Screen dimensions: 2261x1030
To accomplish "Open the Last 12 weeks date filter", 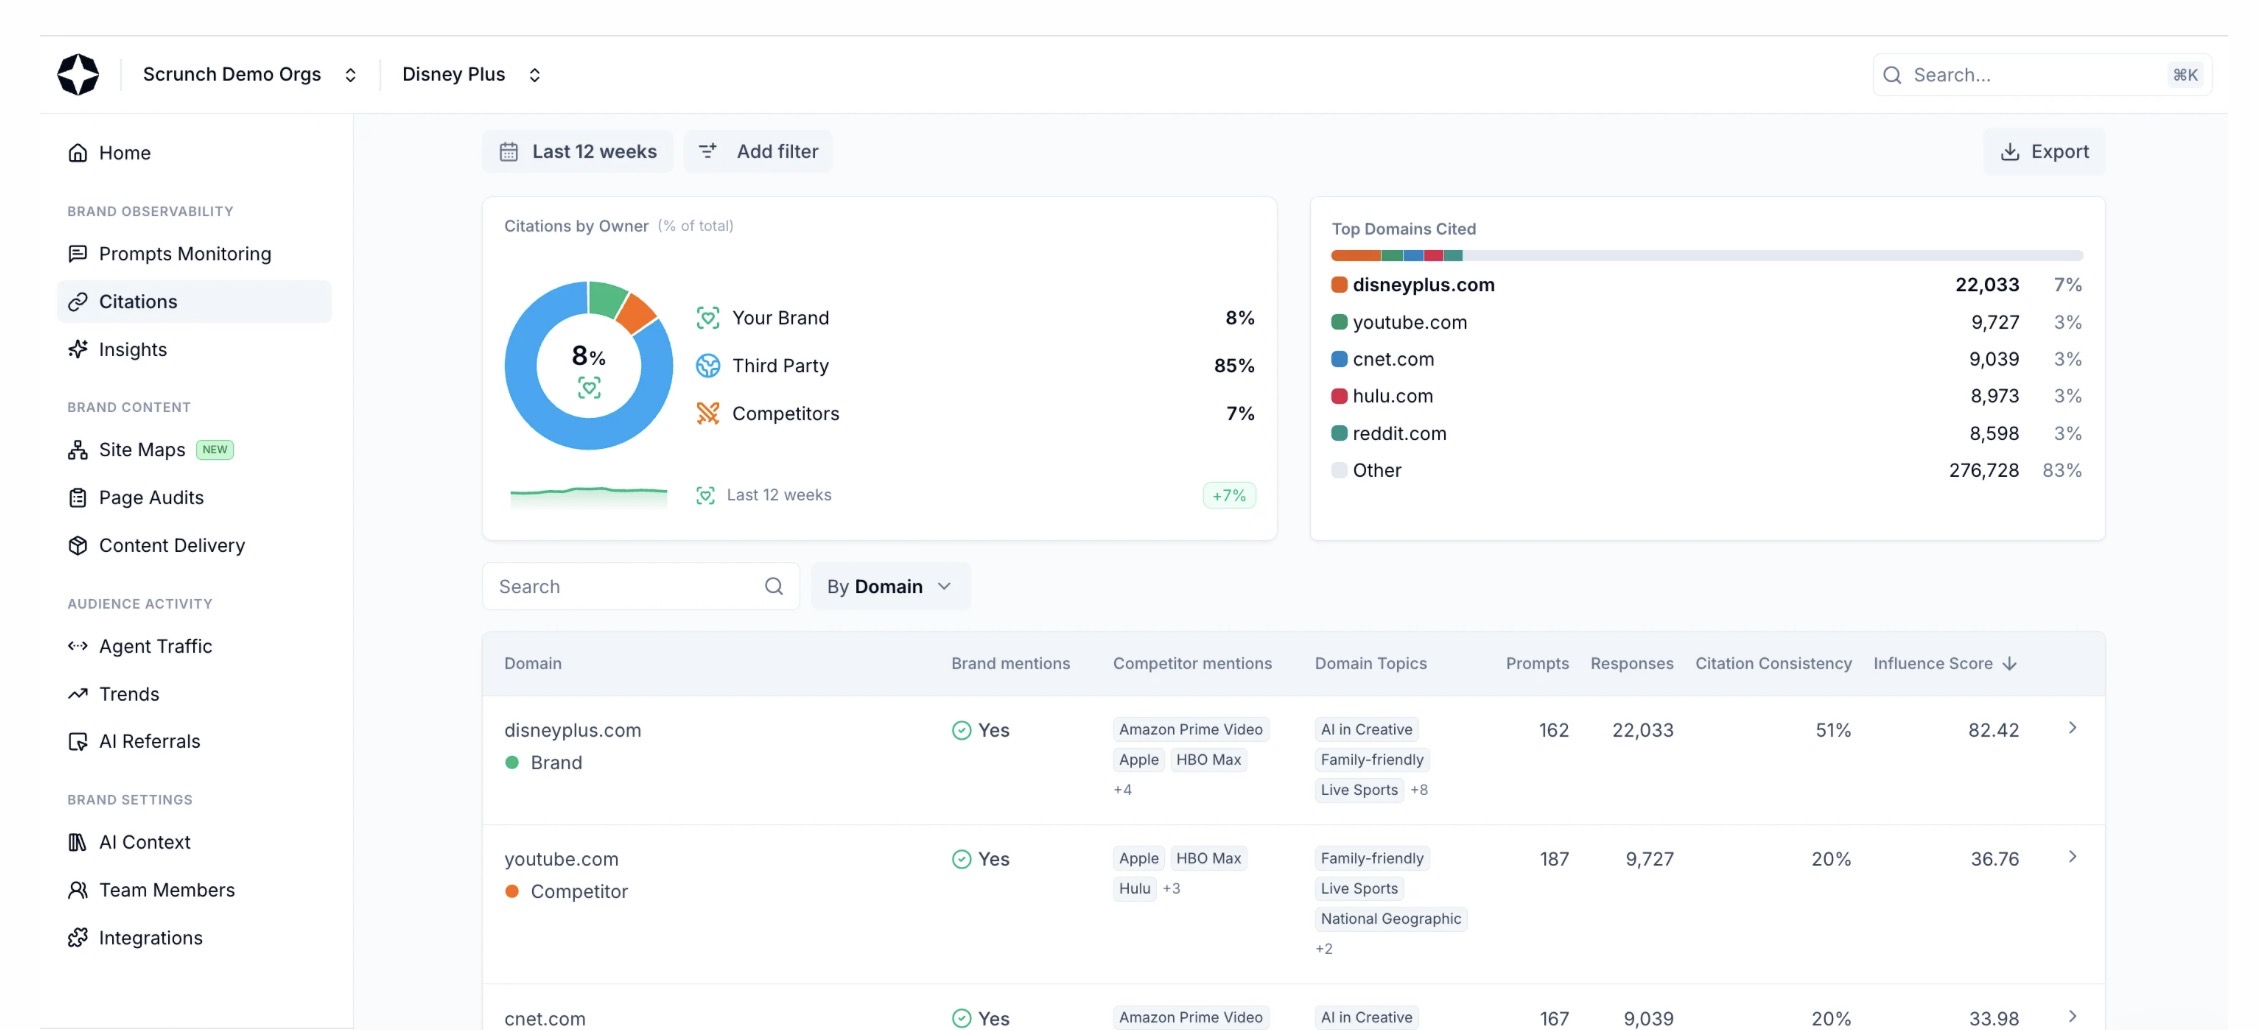I will point(578,152).
